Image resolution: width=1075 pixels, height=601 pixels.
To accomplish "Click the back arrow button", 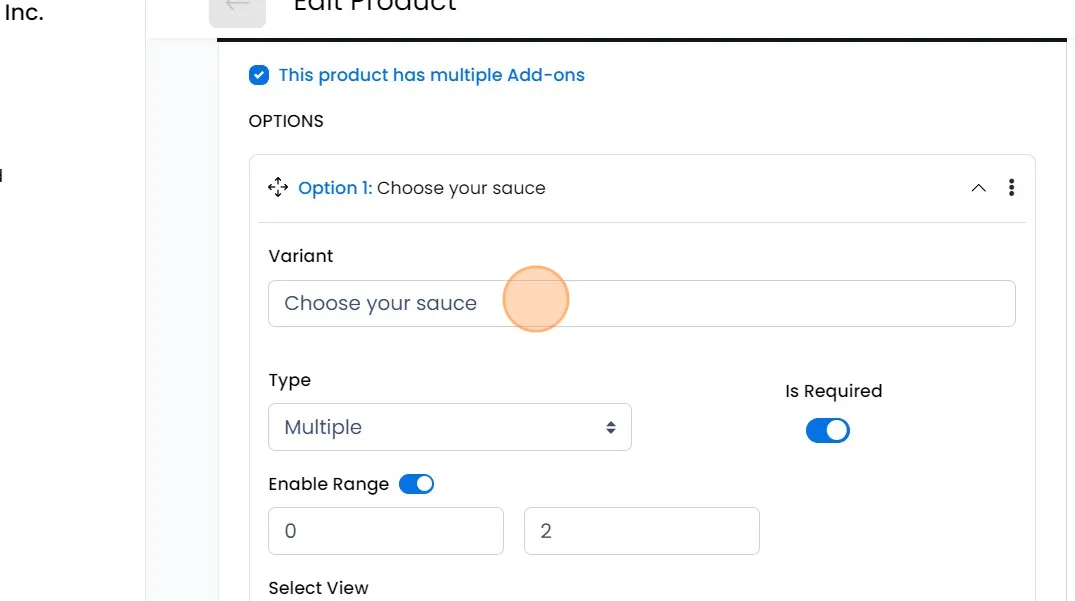I will click(x=237, y=8).
